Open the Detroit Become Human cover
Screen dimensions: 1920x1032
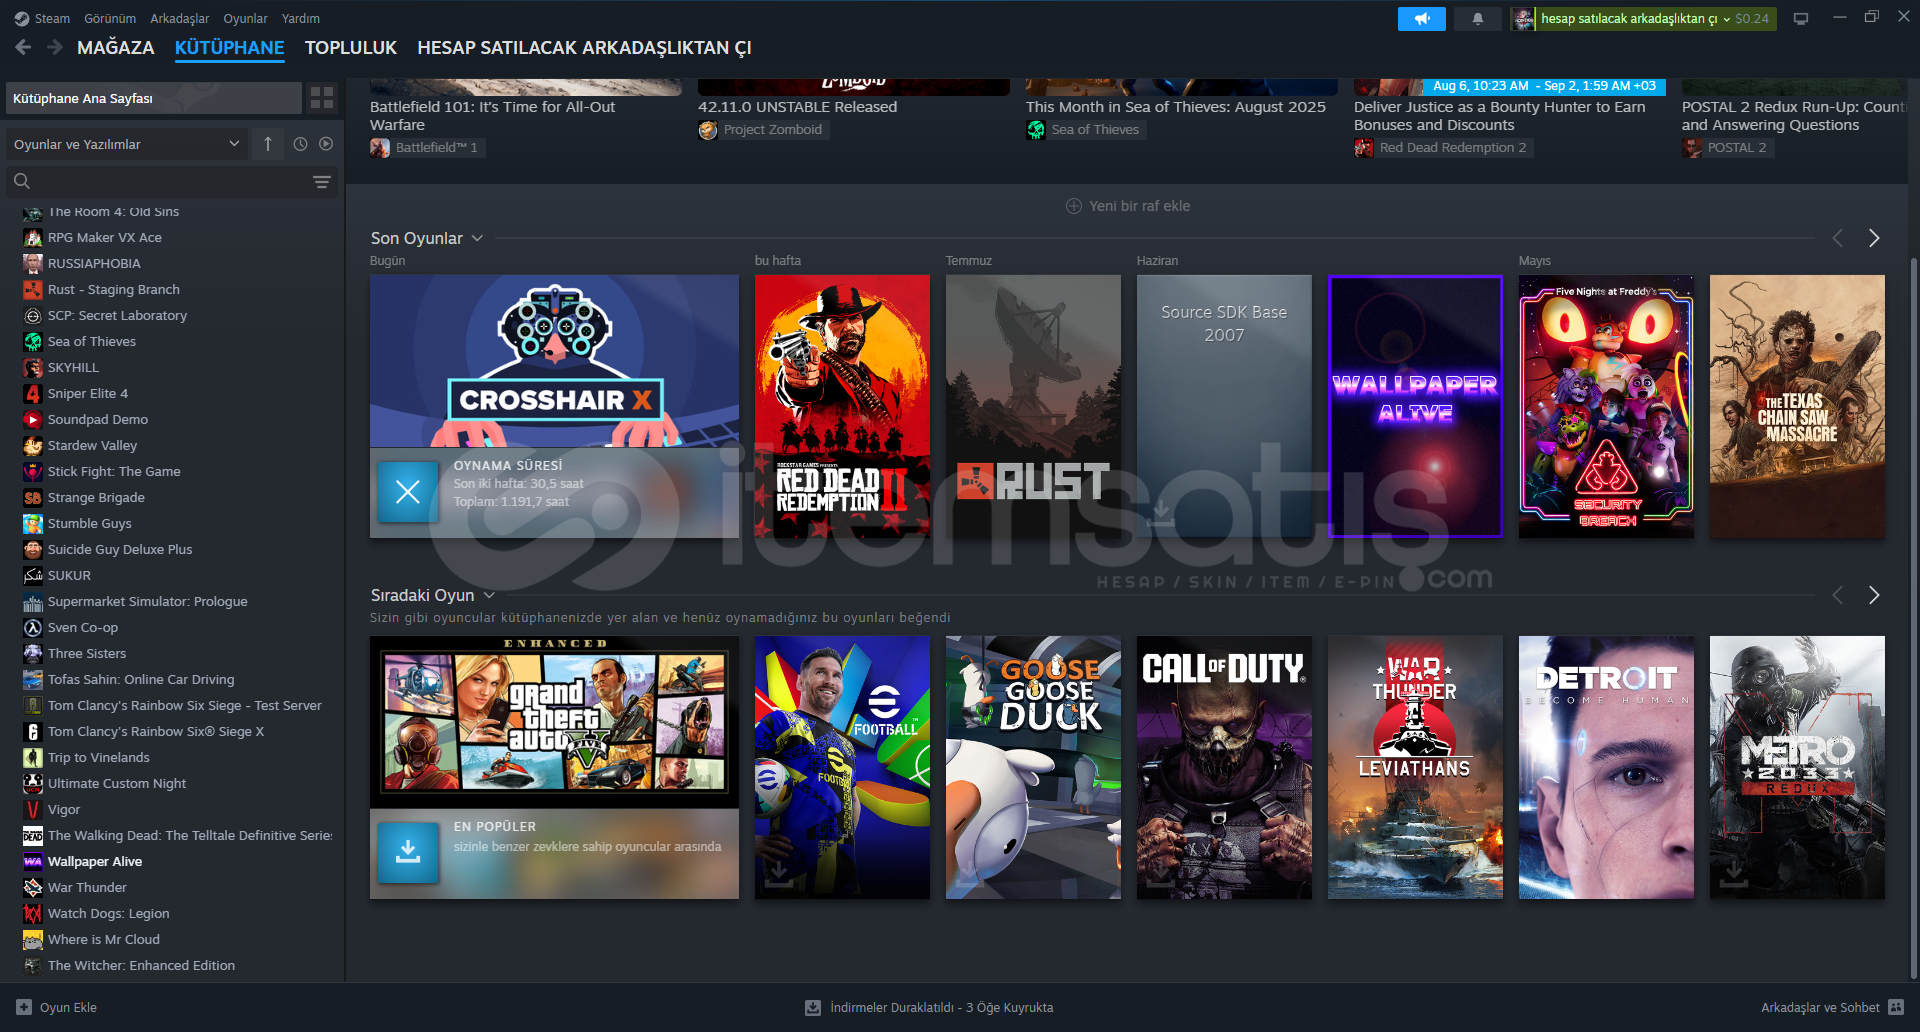1606,767
